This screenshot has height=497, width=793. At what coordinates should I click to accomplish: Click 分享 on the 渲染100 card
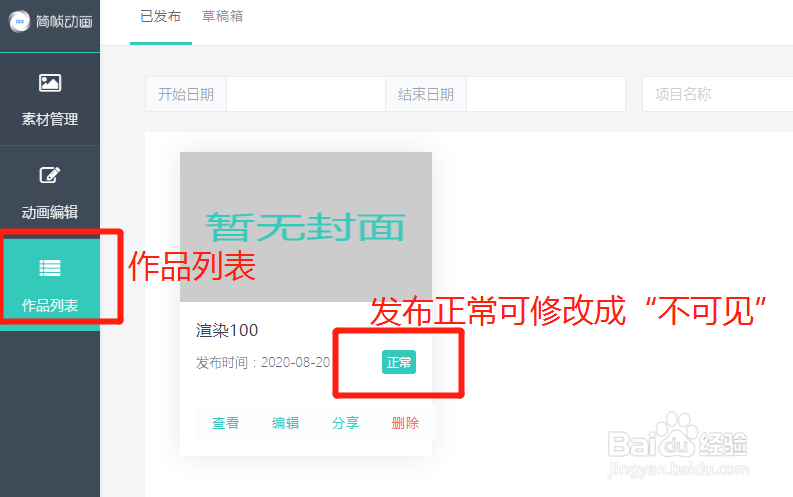click(x=345, y=423)
